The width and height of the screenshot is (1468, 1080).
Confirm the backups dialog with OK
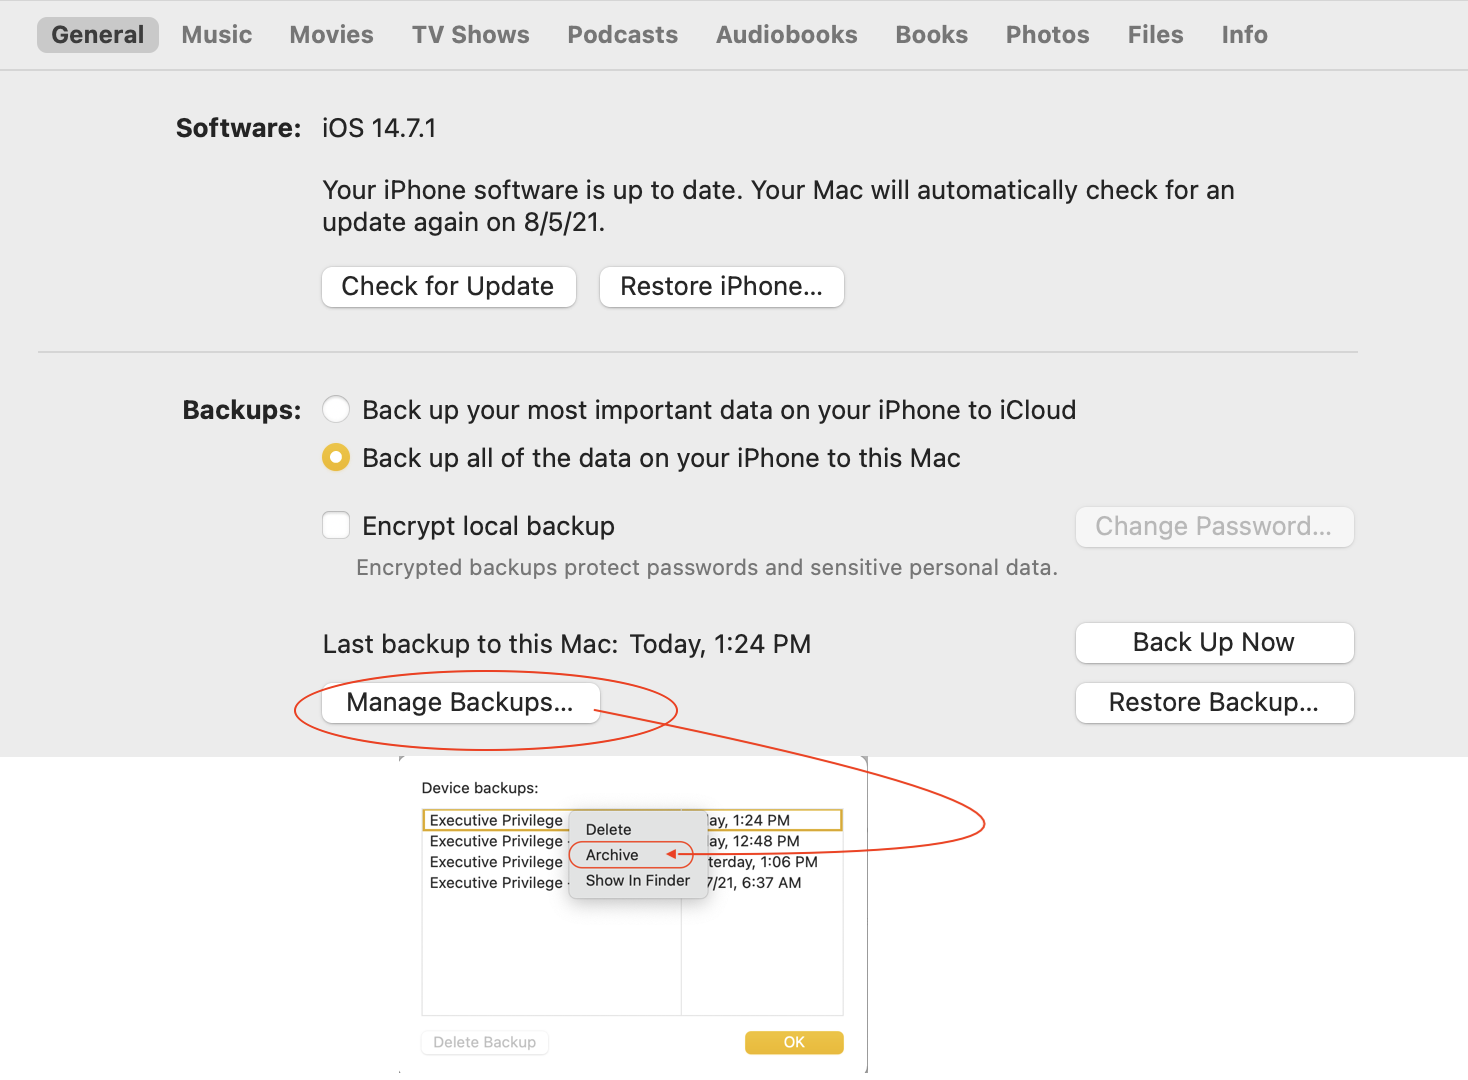(794, 1042)
